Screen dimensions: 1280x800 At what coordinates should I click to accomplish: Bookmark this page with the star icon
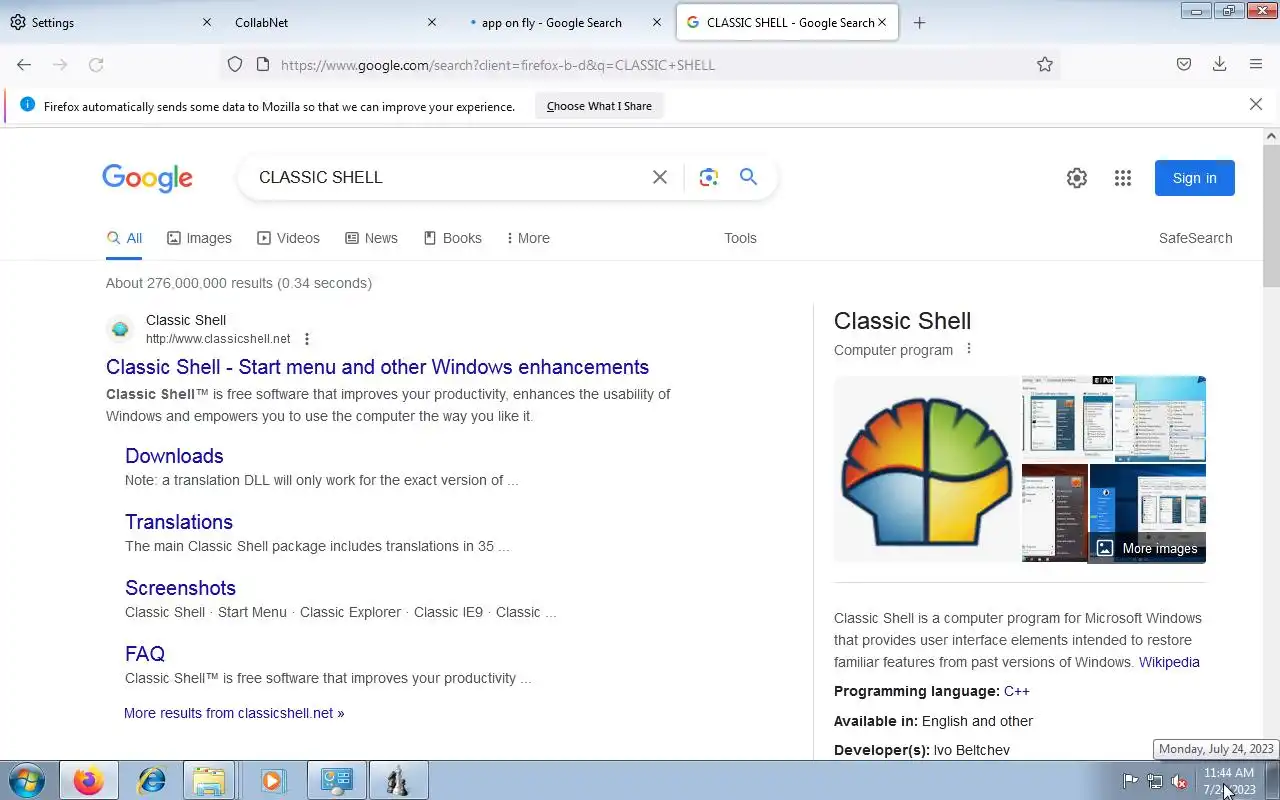click(x=1045, y=64)
